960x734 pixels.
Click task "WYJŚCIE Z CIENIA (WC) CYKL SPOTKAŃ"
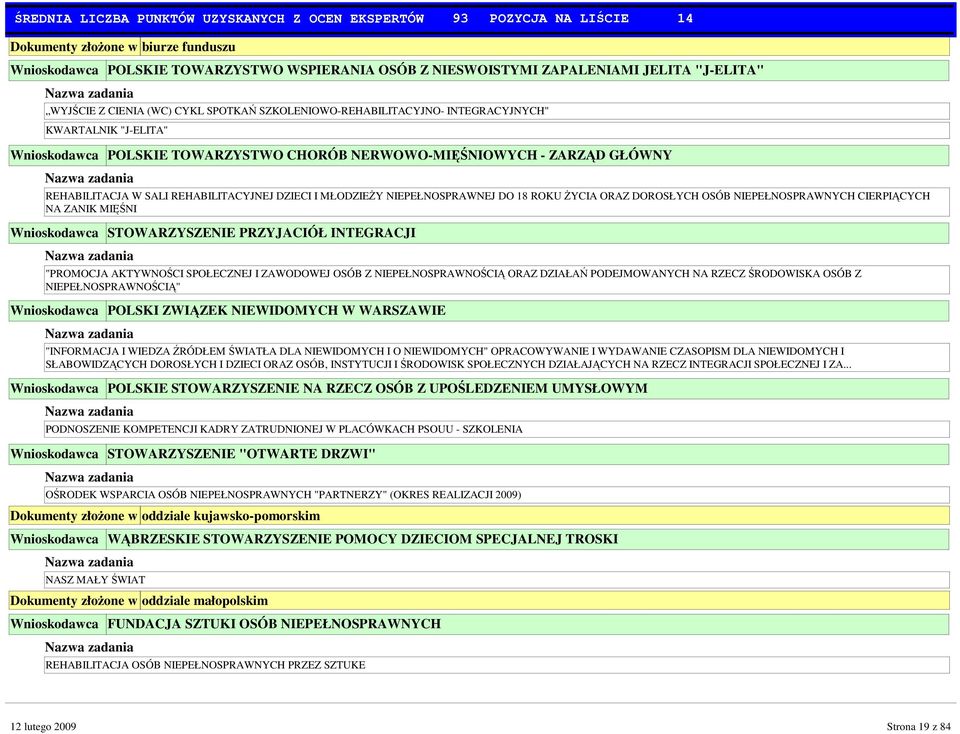coord(497,111)
